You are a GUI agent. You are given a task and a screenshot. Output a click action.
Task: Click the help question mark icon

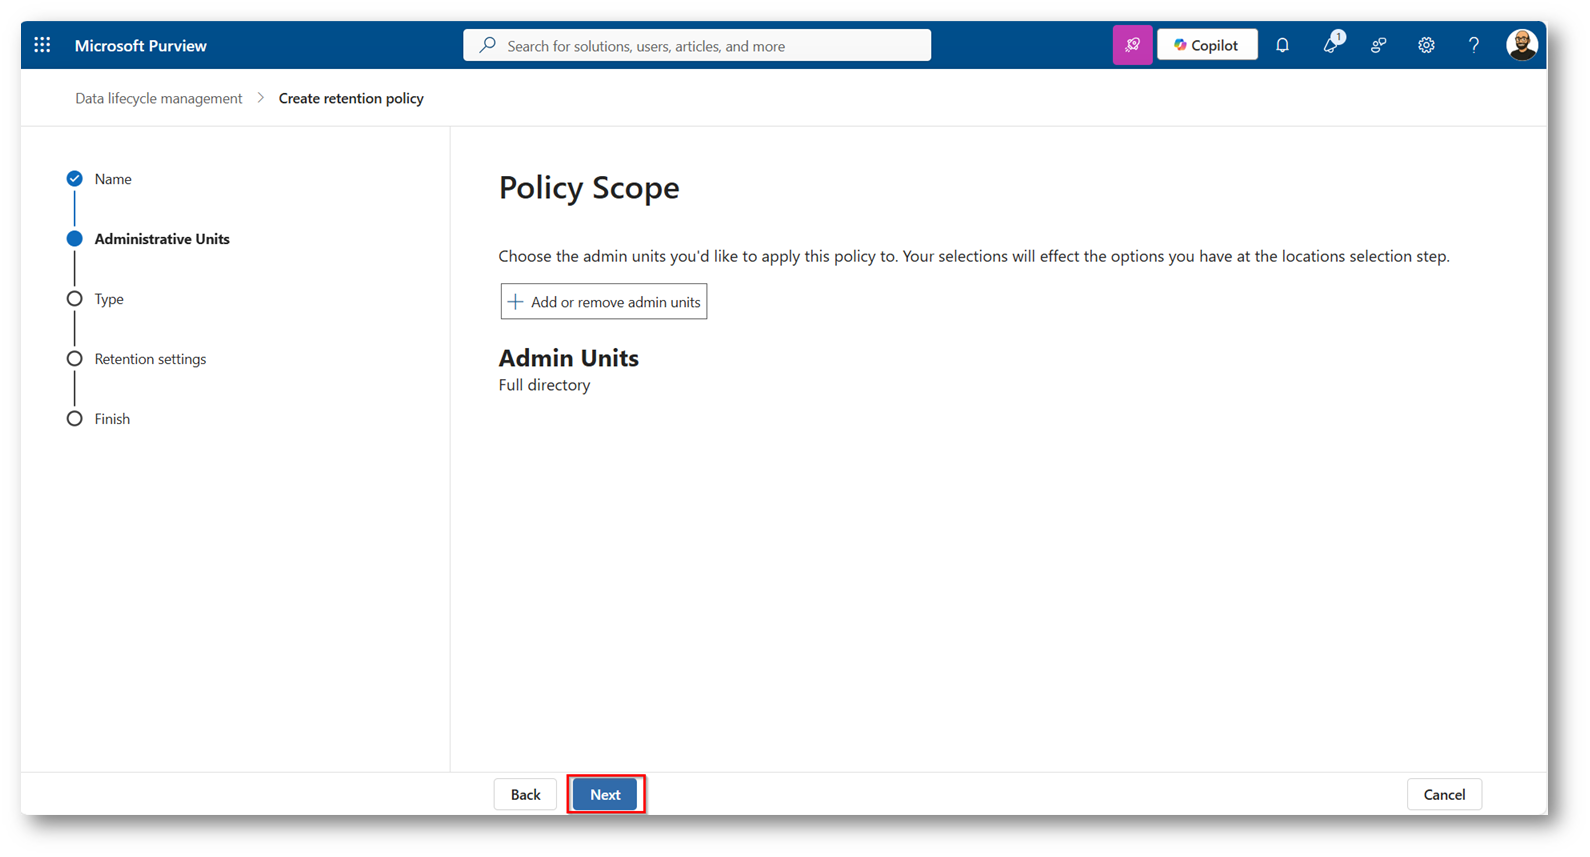[x=1473, y=45]
